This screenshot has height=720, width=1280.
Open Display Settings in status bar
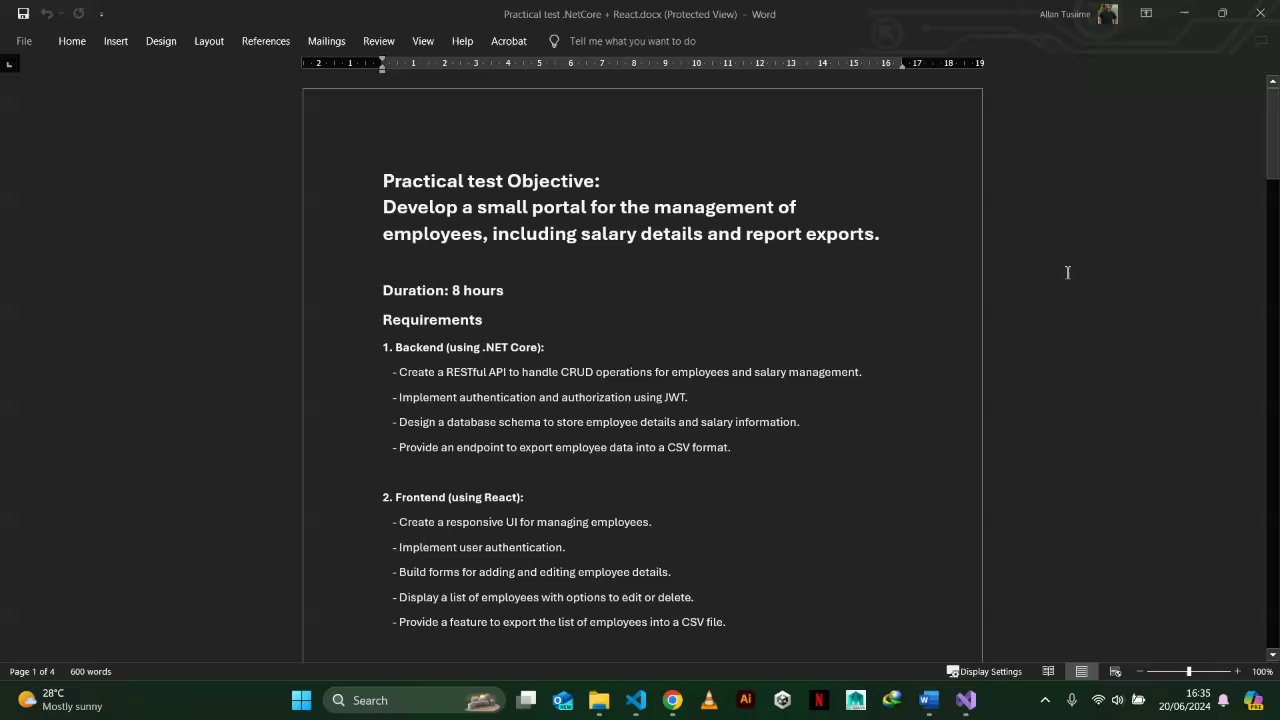tap(984, 671)
